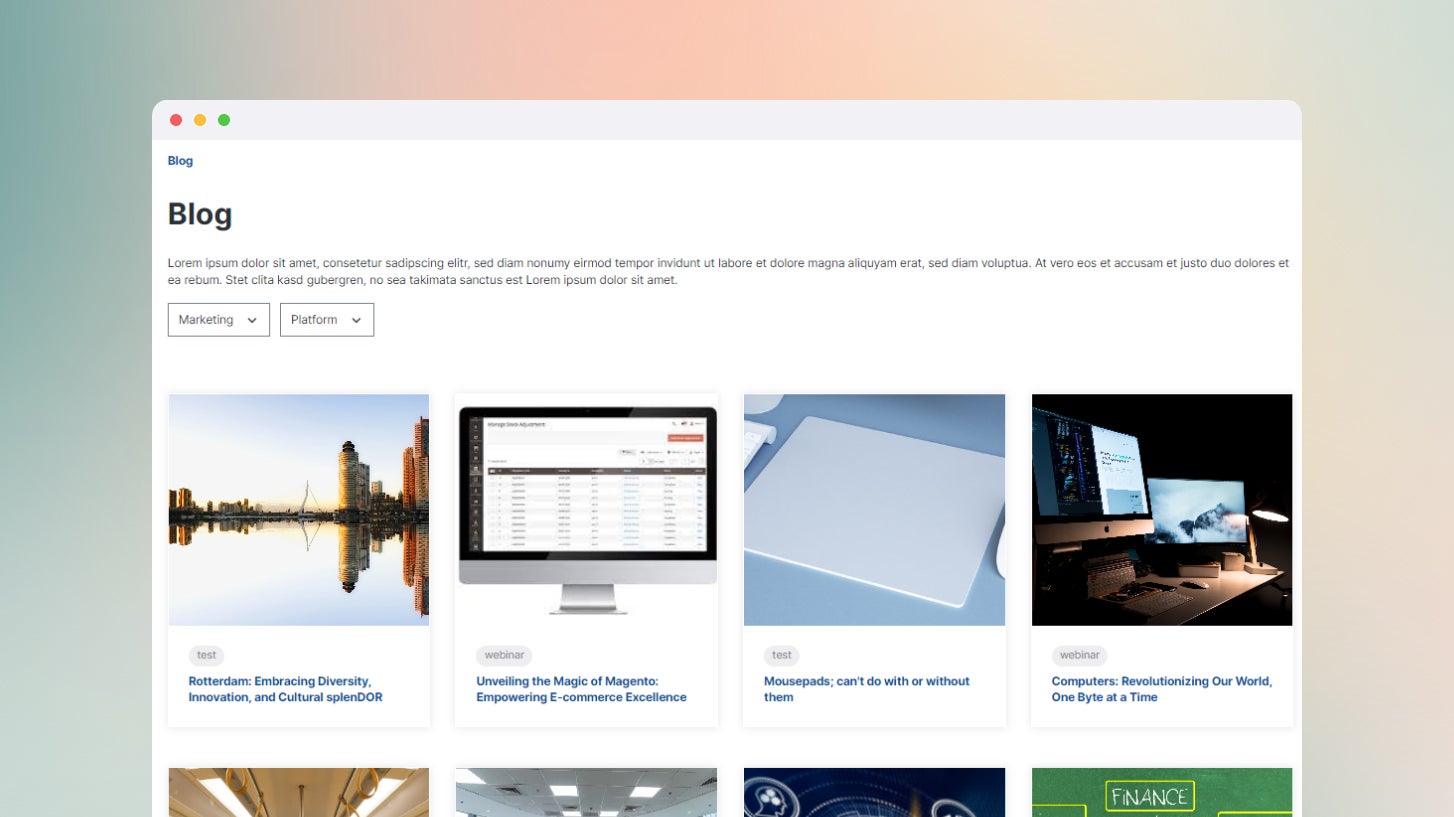Click the Blog breadcrumb link
The width and height of the screenshot is (1454, 817).
point(180,161)
